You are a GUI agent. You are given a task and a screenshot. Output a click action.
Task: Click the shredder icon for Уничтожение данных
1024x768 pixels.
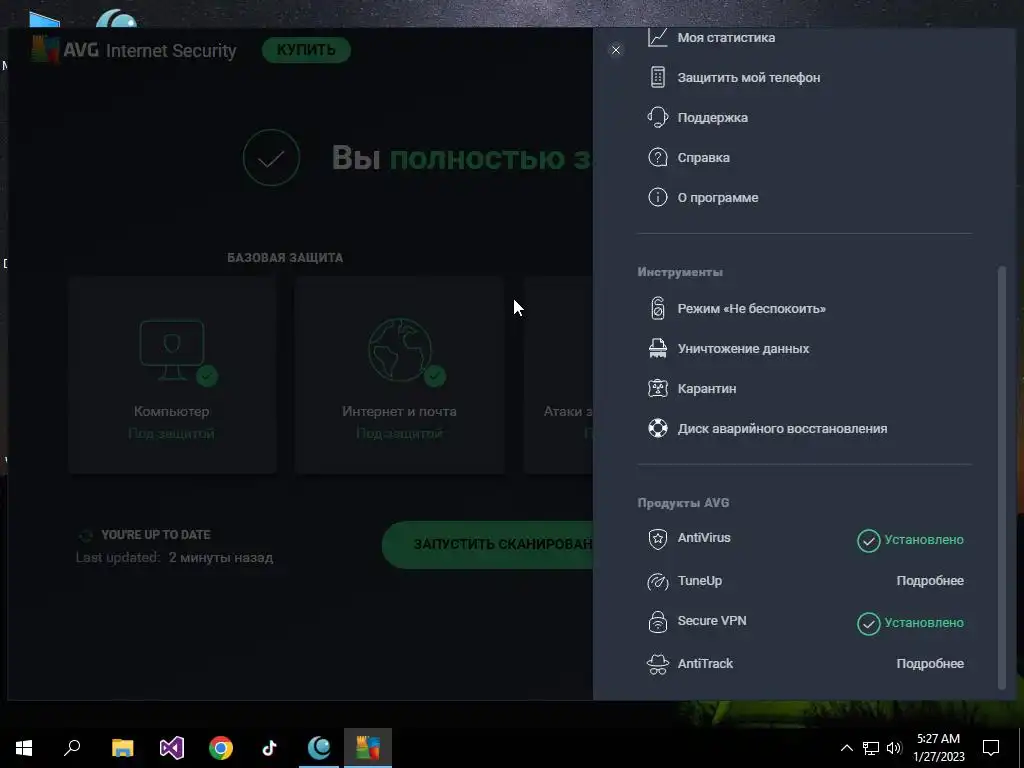click(658, 348)
